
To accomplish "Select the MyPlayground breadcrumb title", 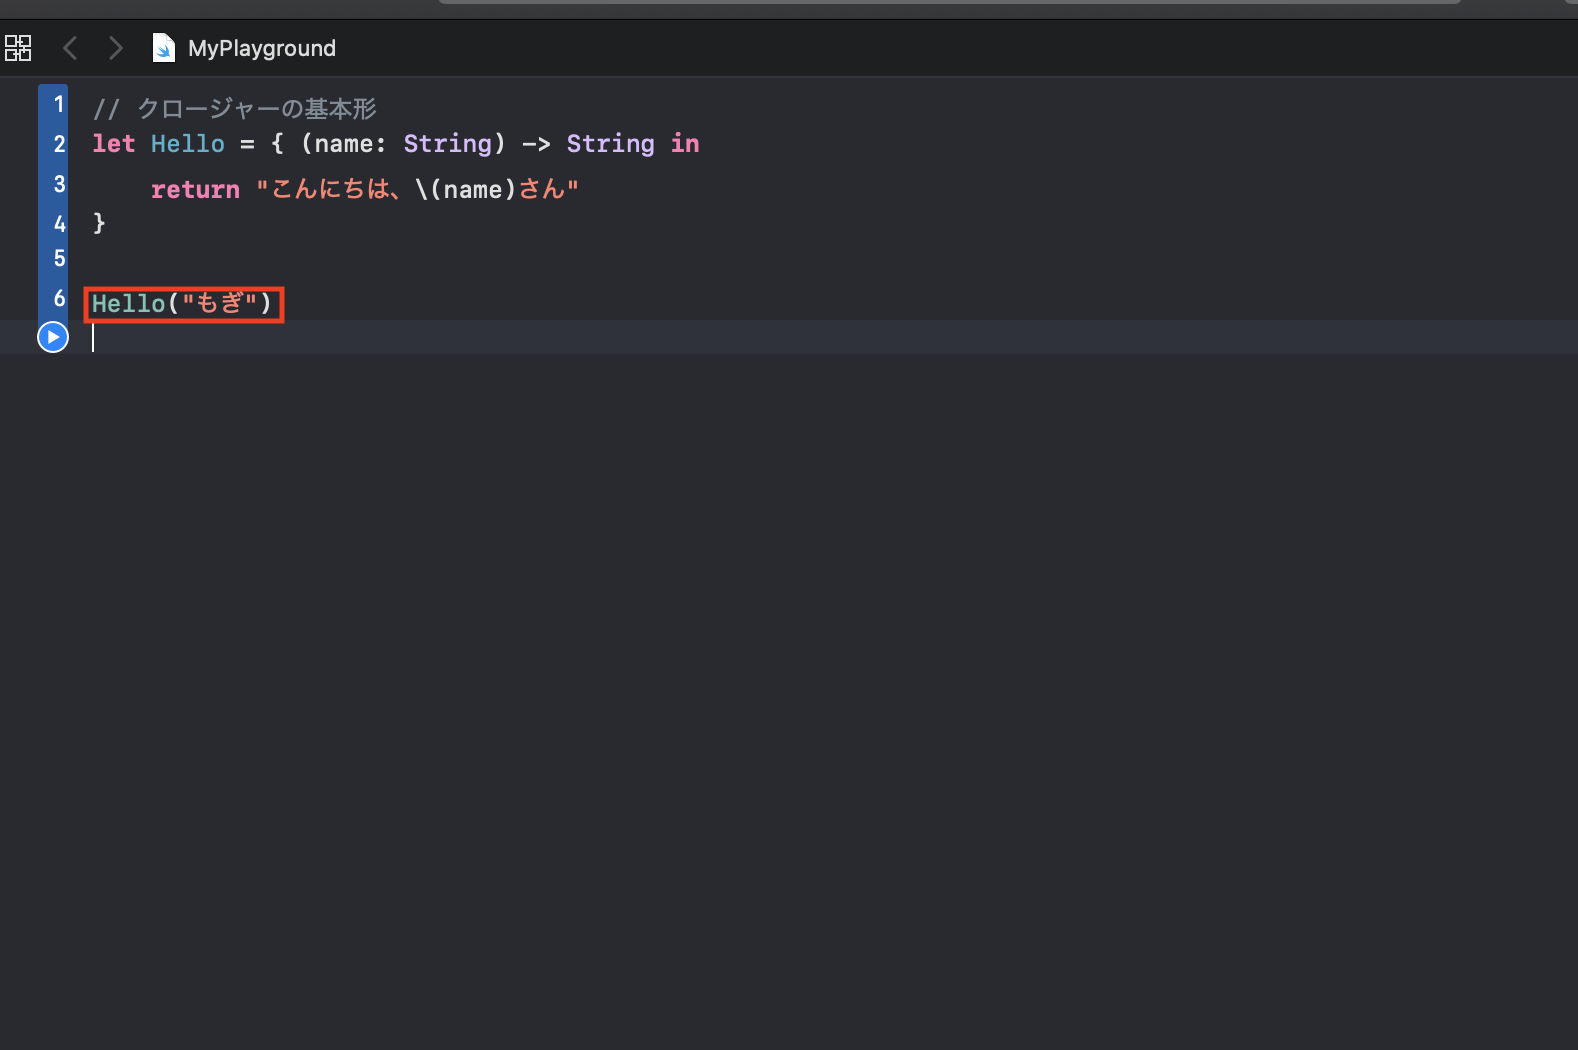I will click(x=262, y=48).
